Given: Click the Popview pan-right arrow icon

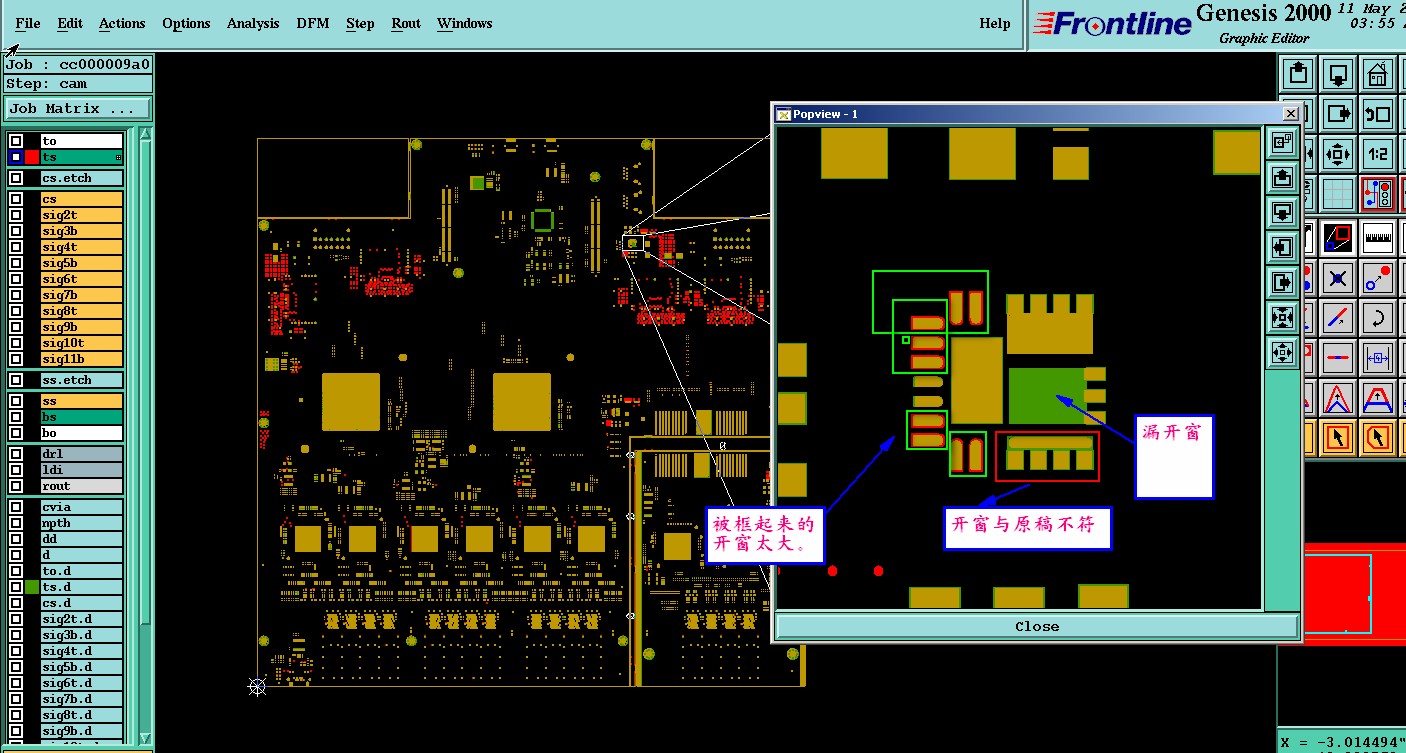Looking at the screenshot, I should (1282, 283).
